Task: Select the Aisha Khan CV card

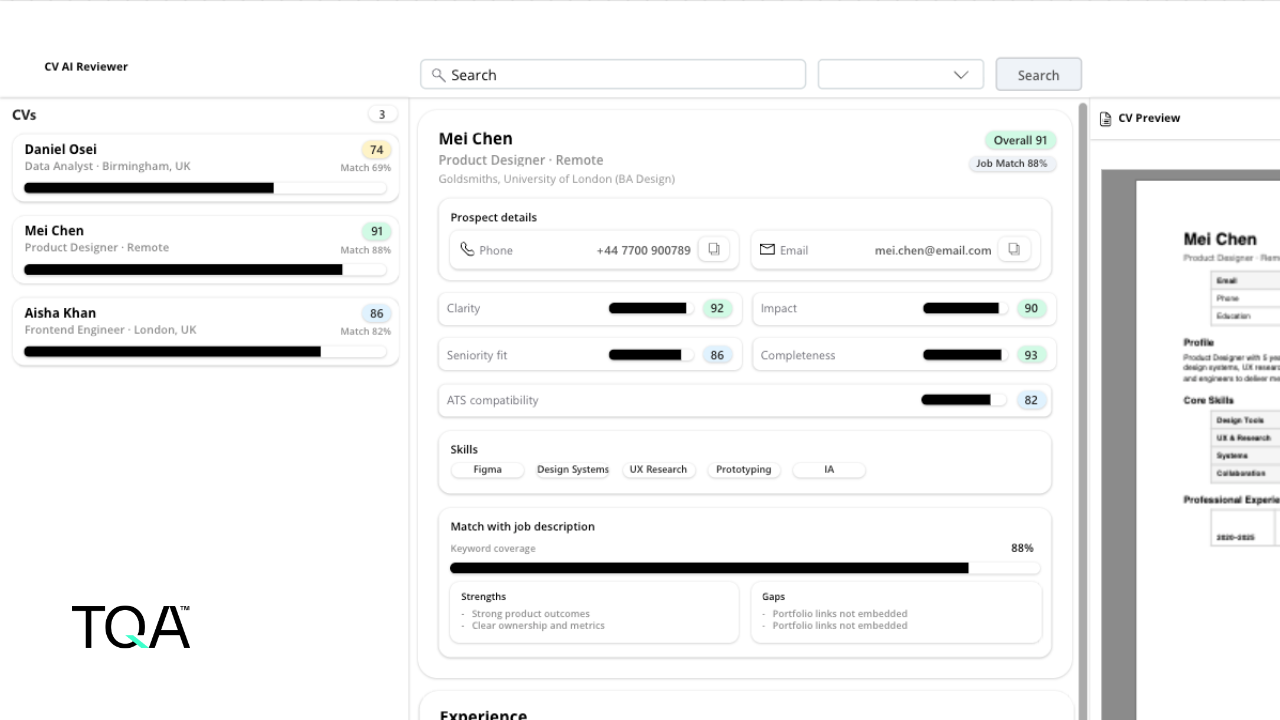Action: coord(205,331)
